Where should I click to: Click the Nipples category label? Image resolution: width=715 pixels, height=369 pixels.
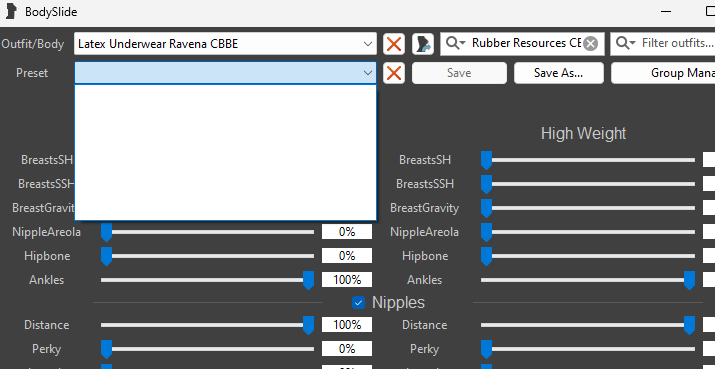click(x=399, y=302)
